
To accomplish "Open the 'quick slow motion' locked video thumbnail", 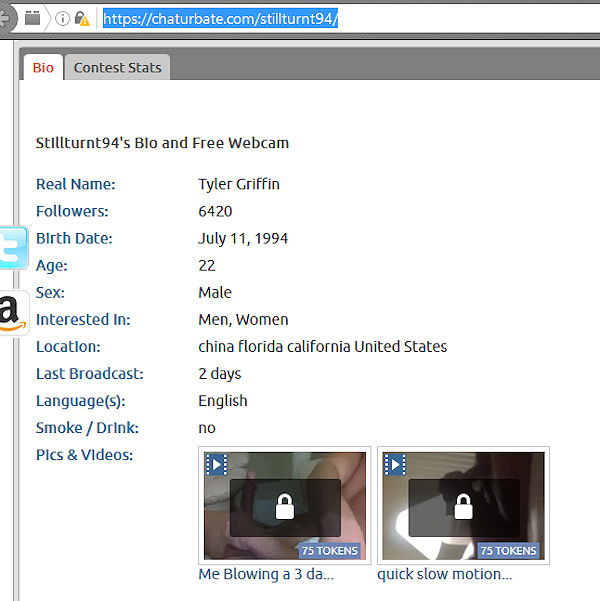I will click(463, 506).
